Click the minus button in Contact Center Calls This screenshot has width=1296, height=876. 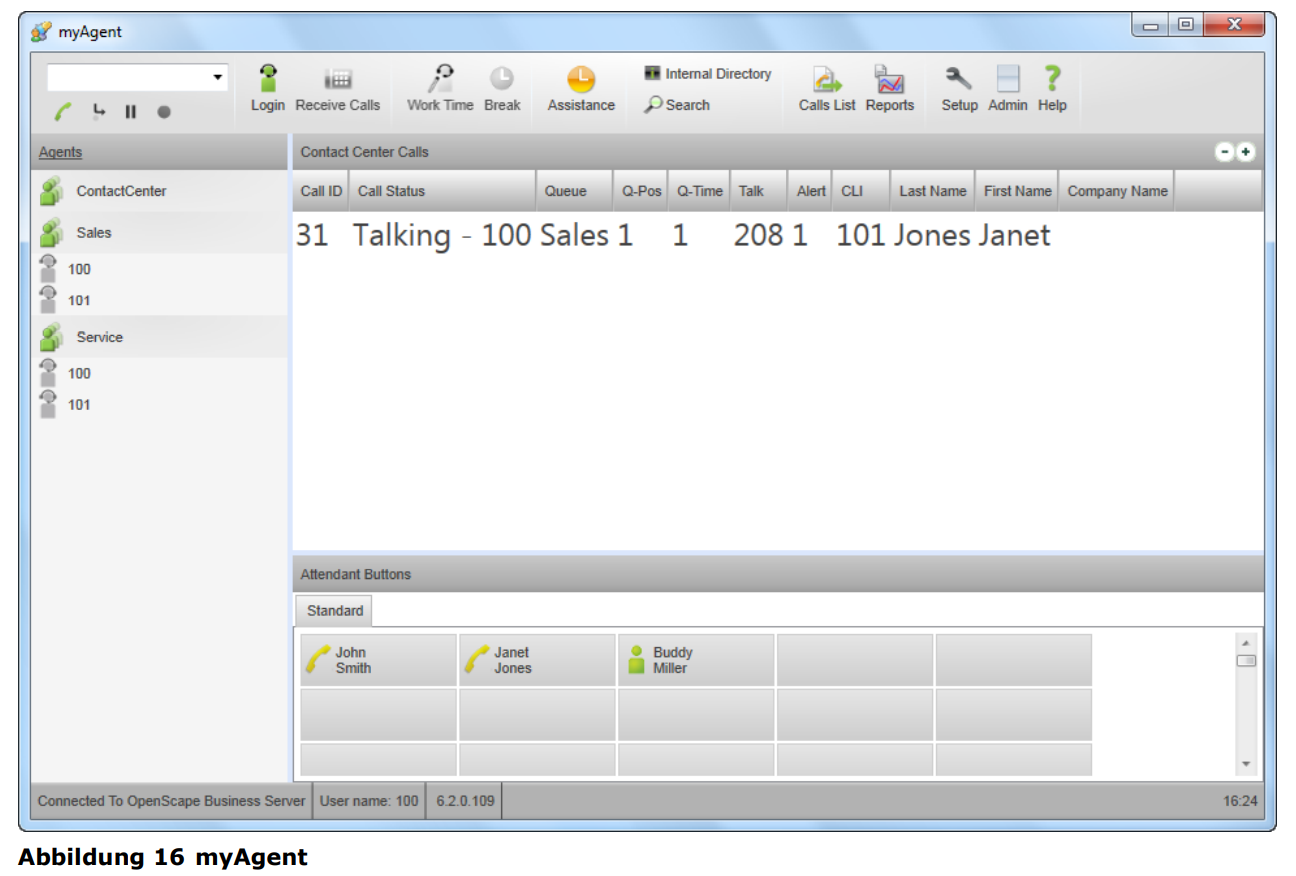(x=1225, y=152)
